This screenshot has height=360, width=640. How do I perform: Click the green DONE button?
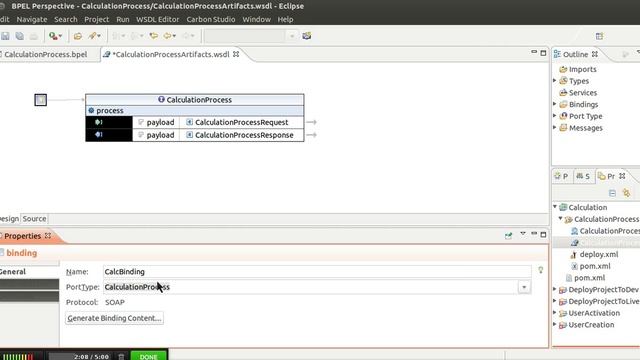pyautogui.click(x=149, y=356)
